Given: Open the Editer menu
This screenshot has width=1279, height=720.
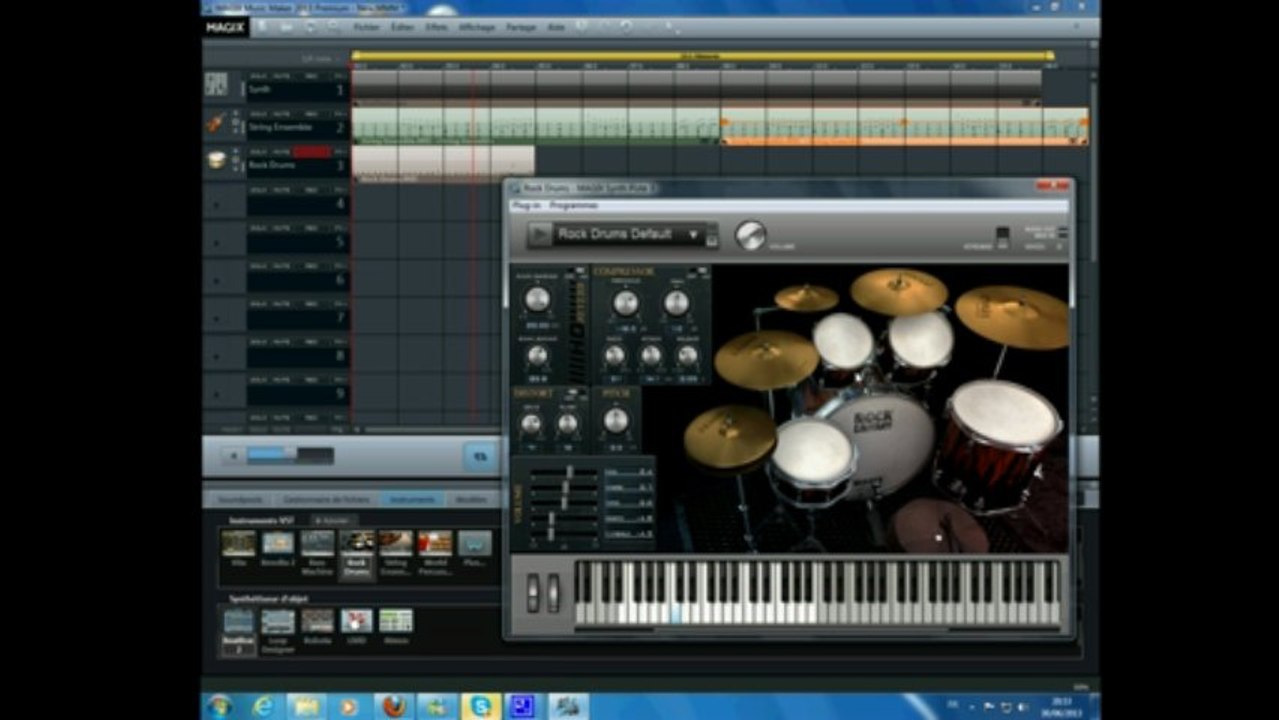Looking at the screenshot, I should [x=402, y=27].
